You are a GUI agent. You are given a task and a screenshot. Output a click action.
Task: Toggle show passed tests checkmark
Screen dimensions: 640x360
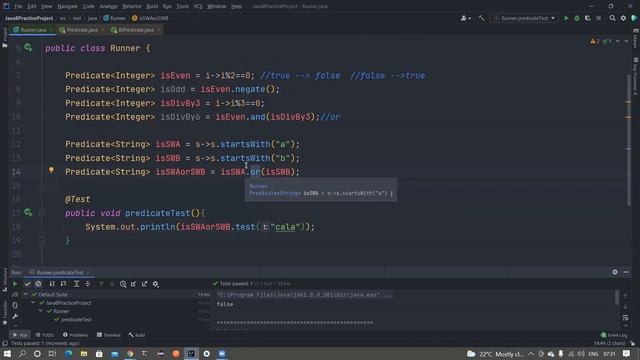[x=27, y=284]
